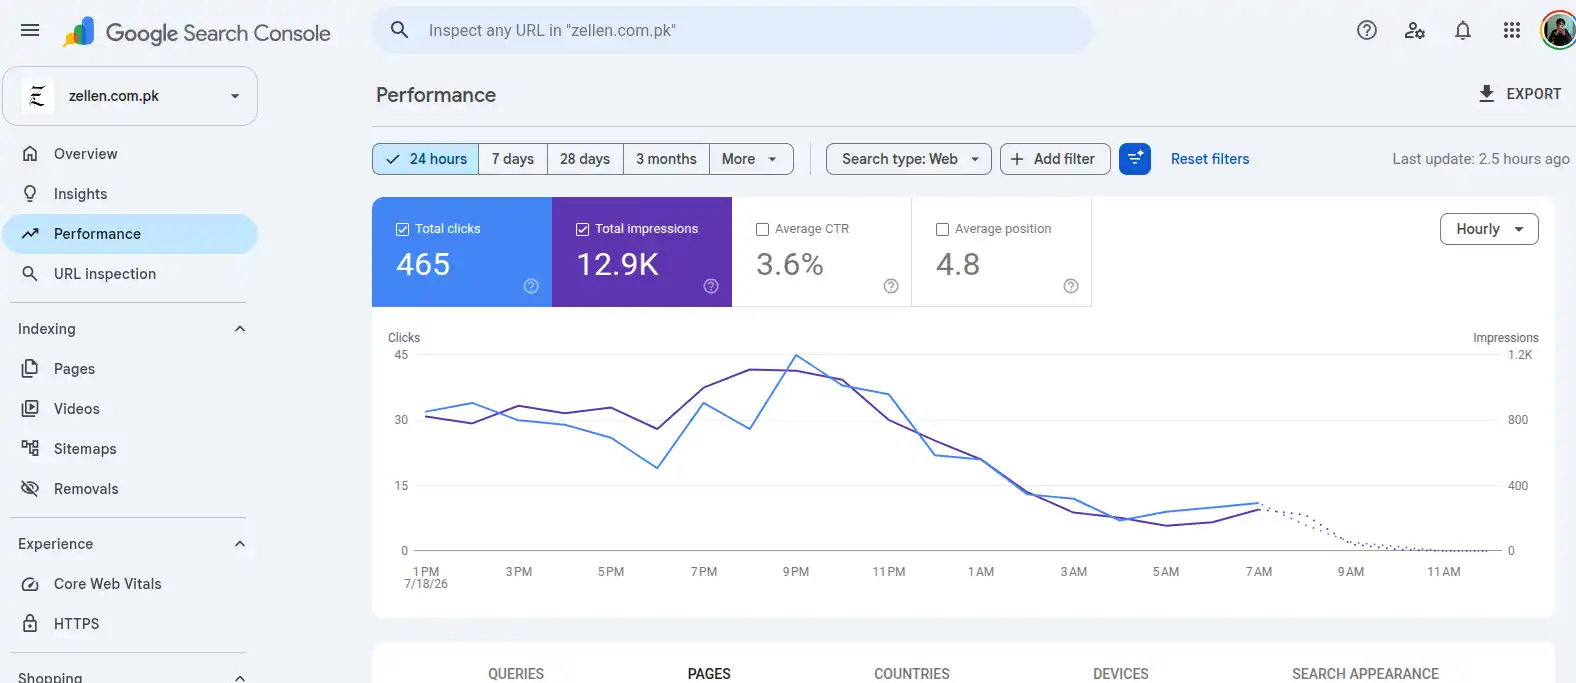Switch to the SEARCH APPEARANCE tab

click(1365, 674)
